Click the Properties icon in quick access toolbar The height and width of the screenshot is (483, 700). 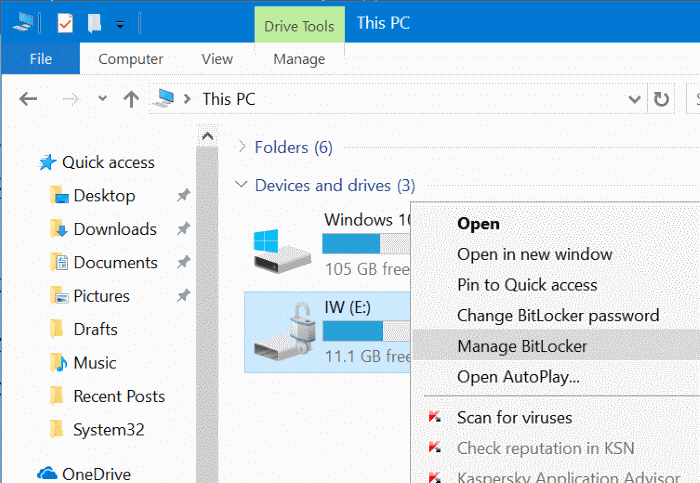pos(65,21)
